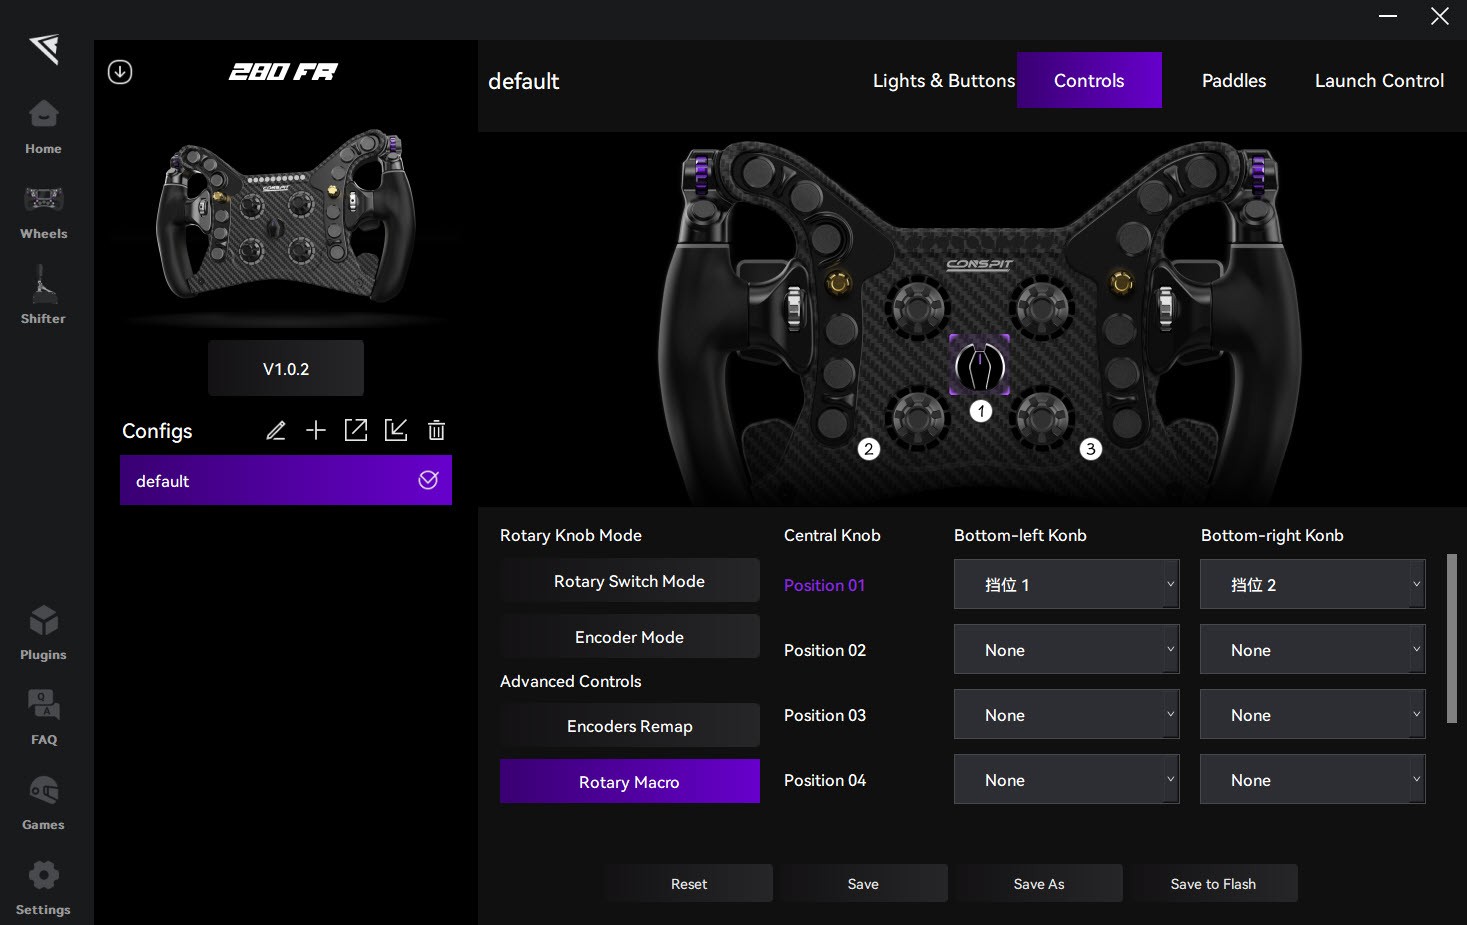The image size is (1467, 925).
Task: Select bottom-left knob marker 2 on wheel
Action: coord(869,449)
